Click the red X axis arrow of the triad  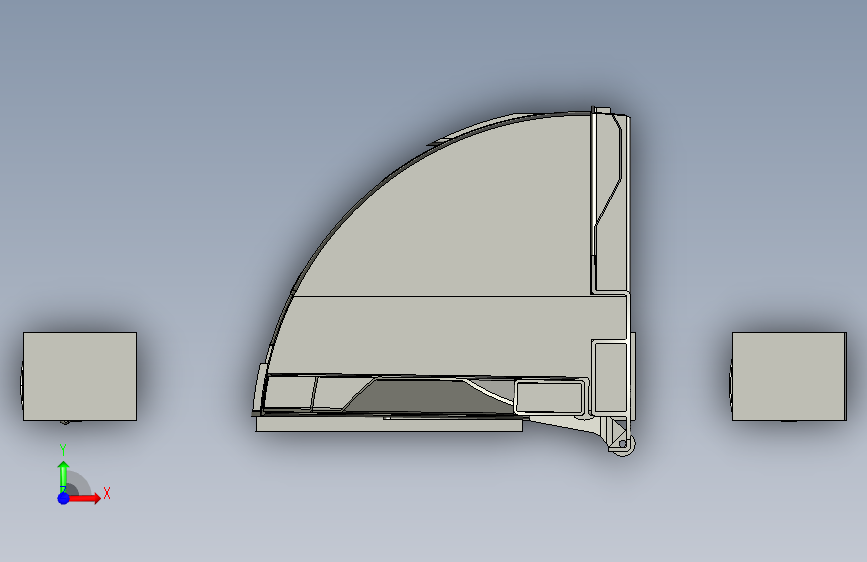[x=85, y=498]
